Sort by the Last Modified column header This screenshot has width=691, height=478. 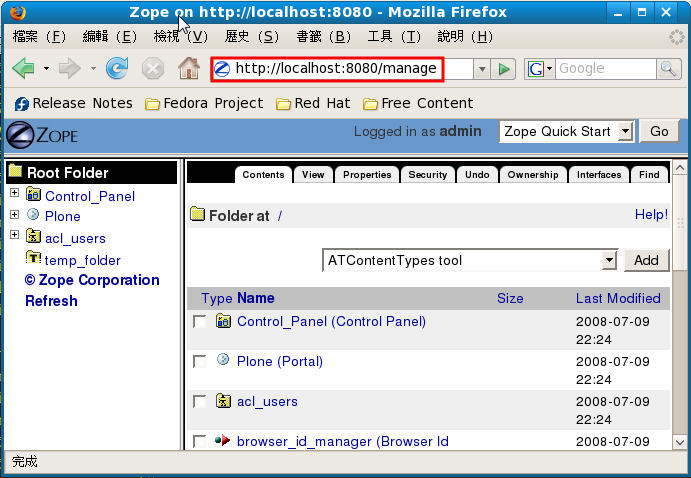pos(618,298)
